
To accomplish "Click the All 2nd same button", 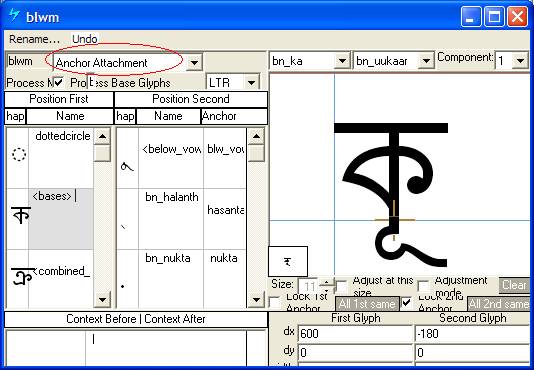I will click(499, 304).
